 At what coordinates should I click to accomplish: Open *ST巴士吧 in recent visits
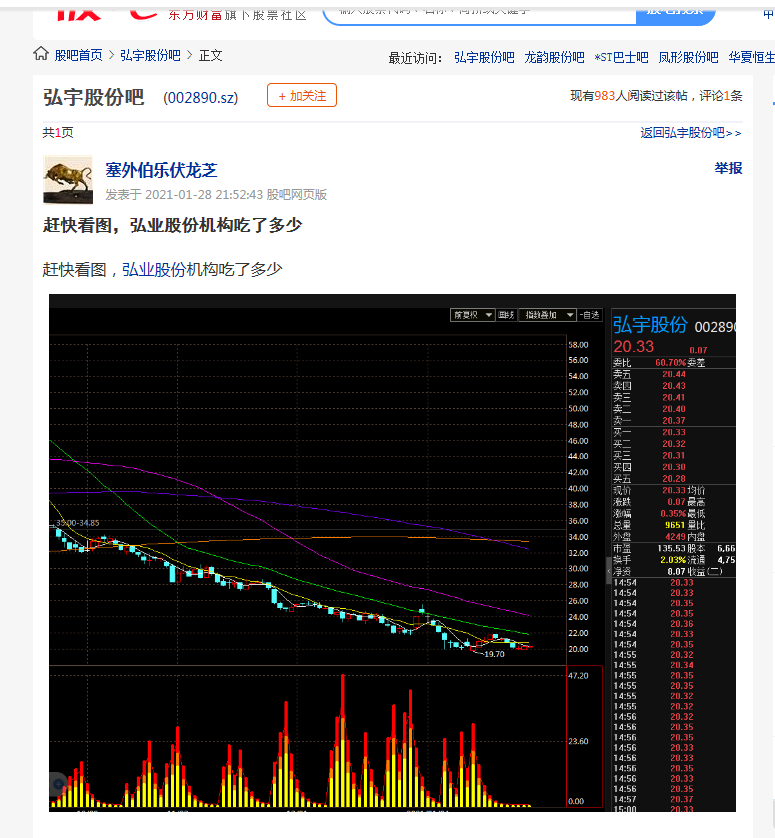621,57
